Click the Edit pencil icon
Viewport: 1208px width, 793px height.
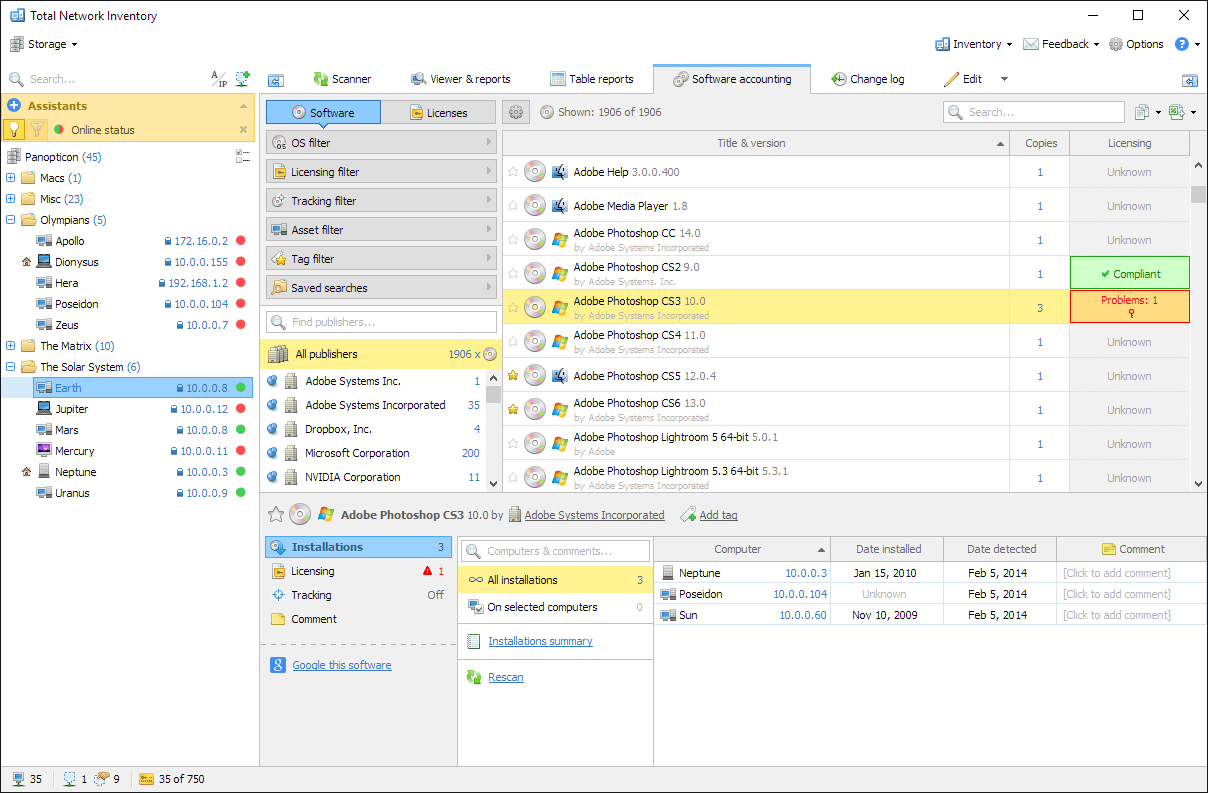tap(957, 79)
